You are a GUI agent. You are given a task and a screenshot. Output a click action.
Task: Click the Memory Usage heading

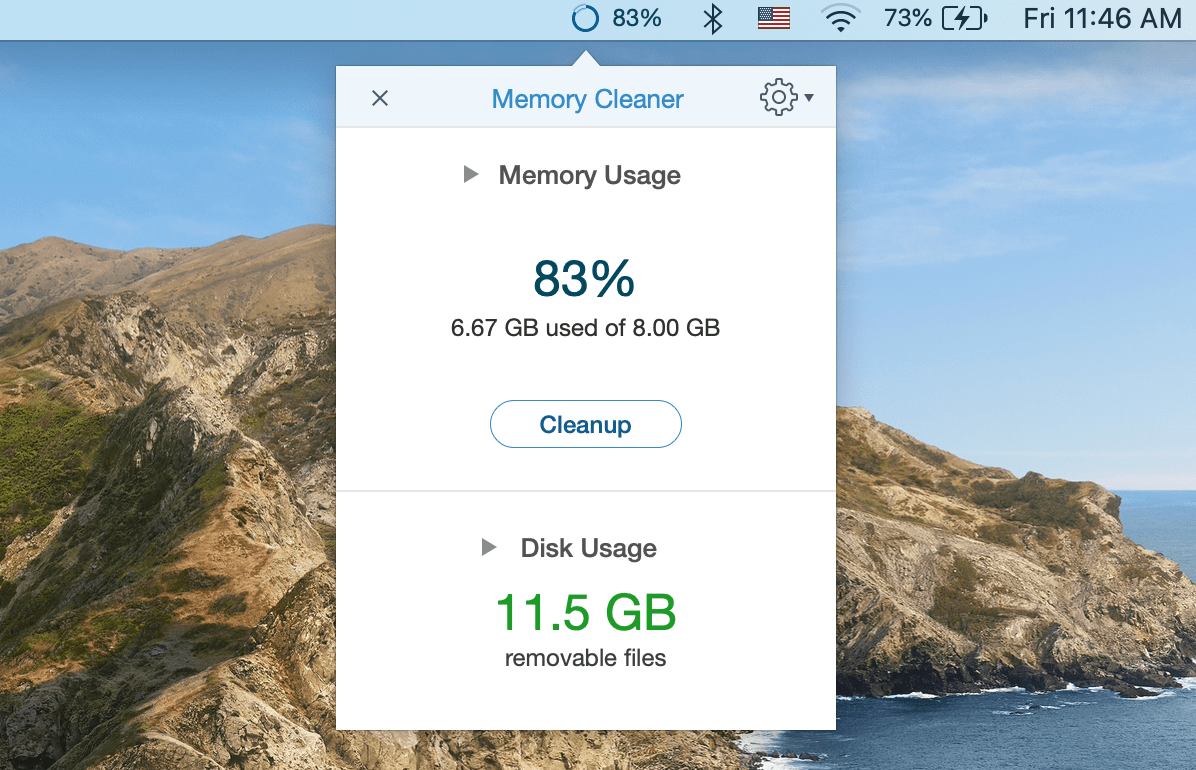(590, 176)
